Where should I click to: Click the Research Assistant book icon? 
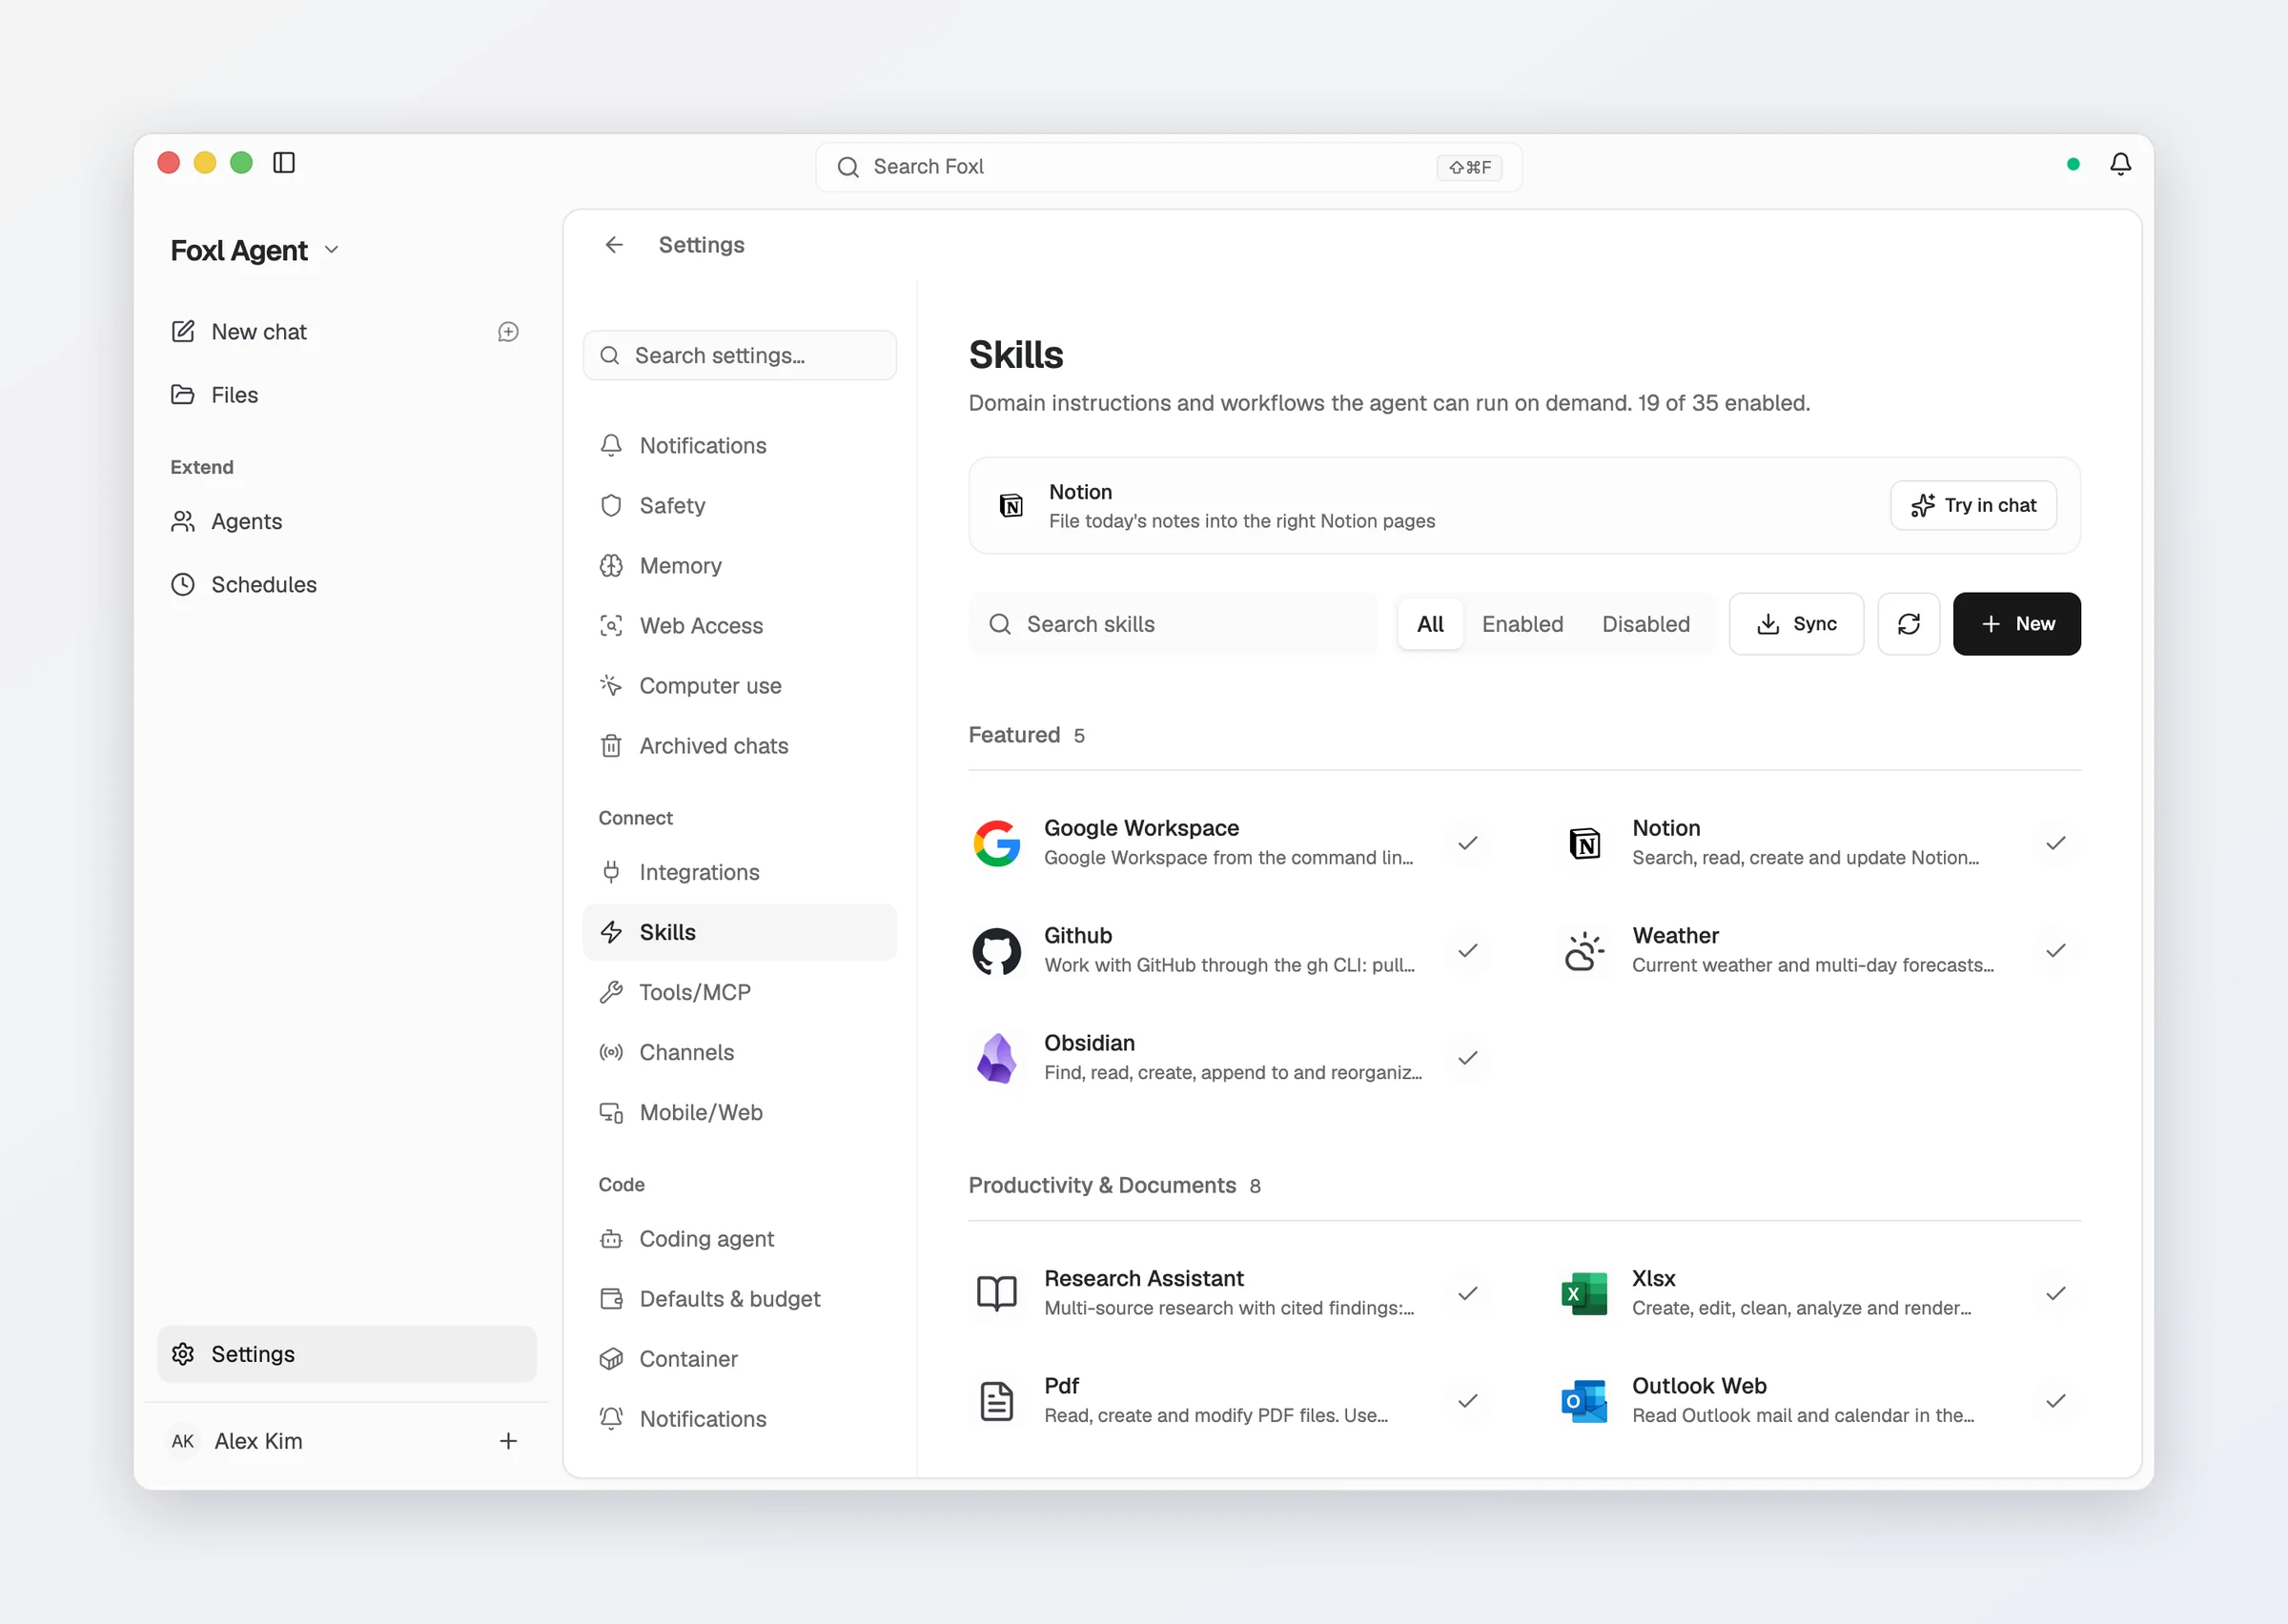click(996, 1293)
